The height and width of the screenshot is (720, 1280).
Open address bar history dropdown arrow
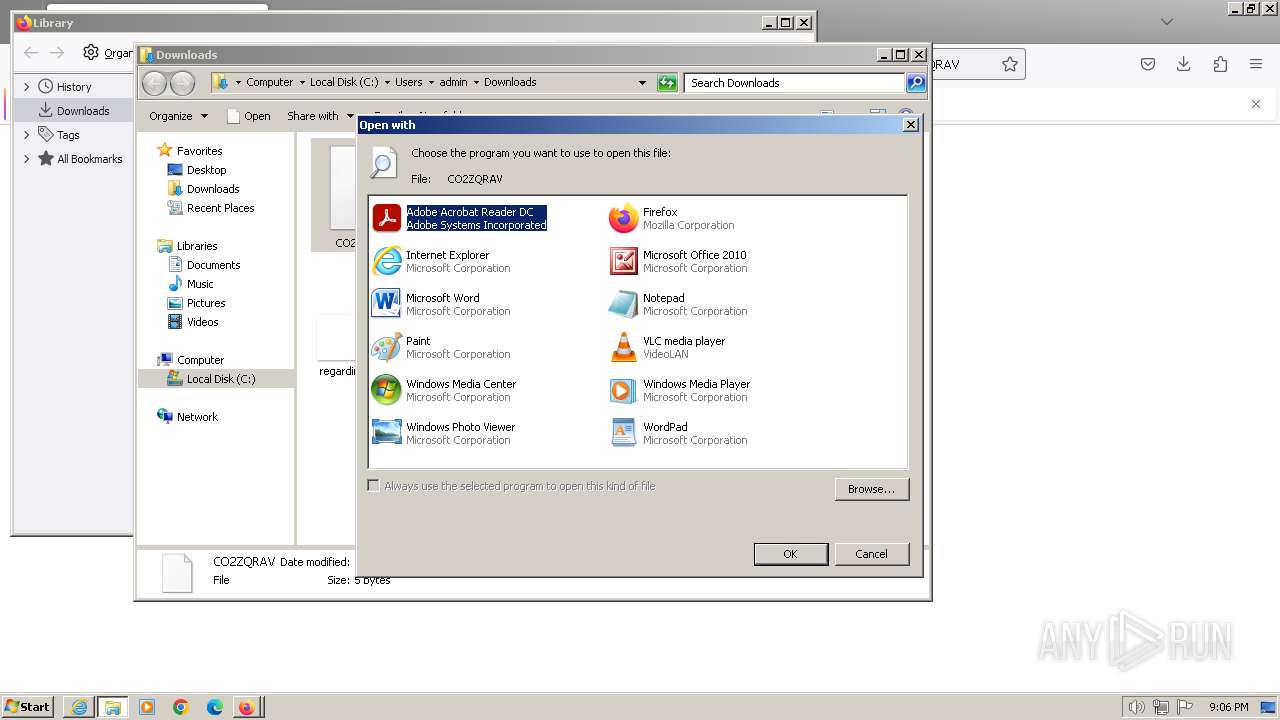pos(642,82)
